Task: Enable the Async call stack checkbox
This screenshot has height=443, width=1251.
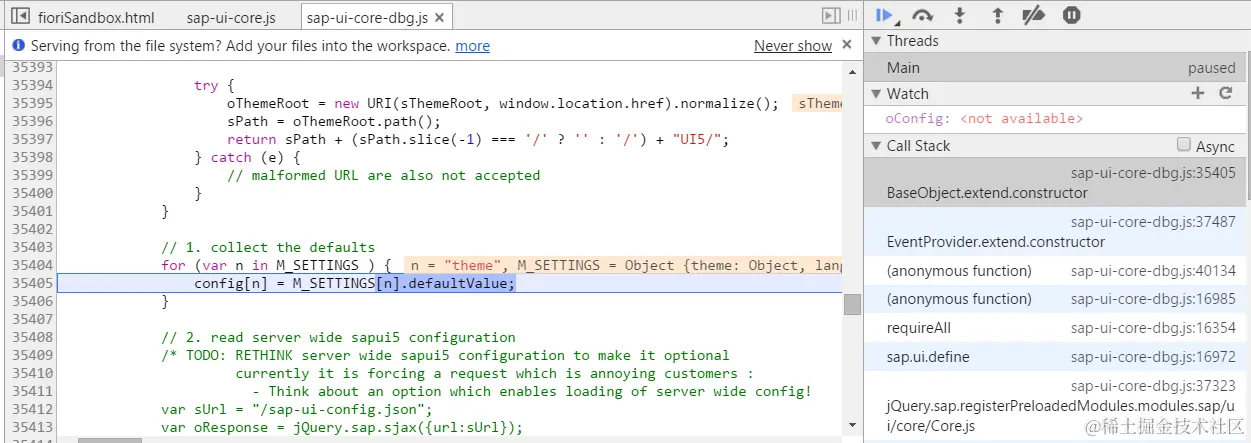Action: click(1184, 144)
